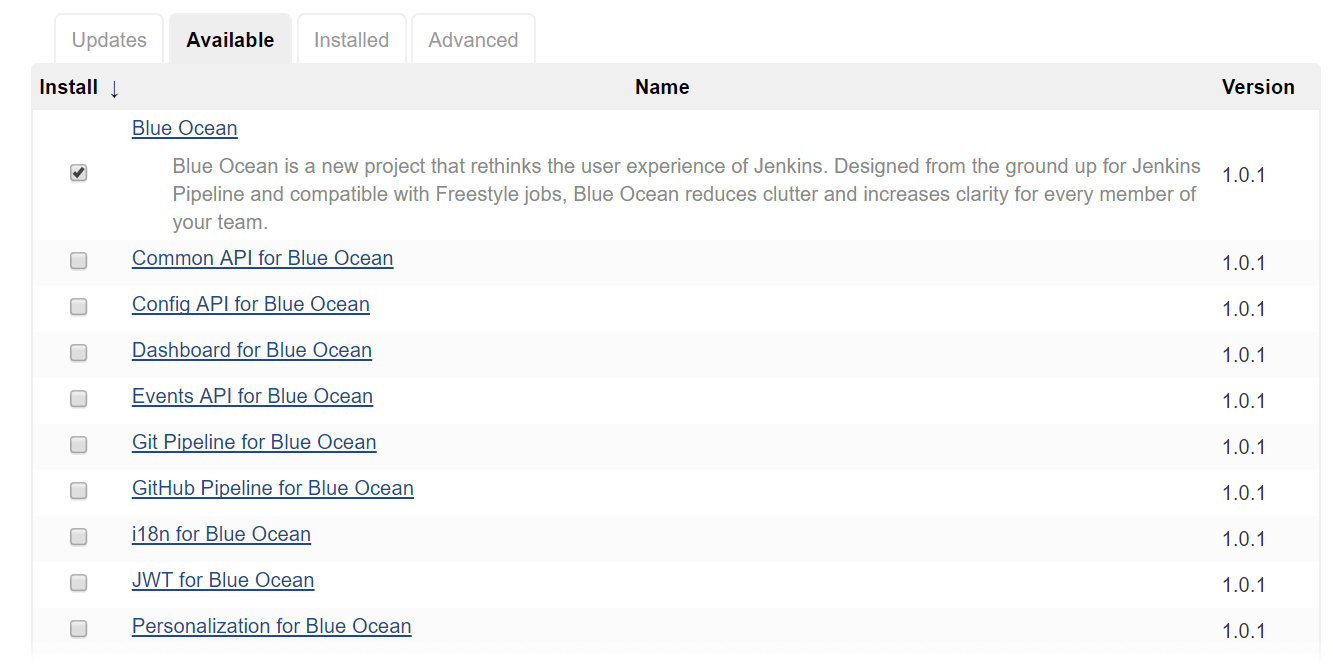
Task: Switch to the Updates tab
Action: coord(109,40)
